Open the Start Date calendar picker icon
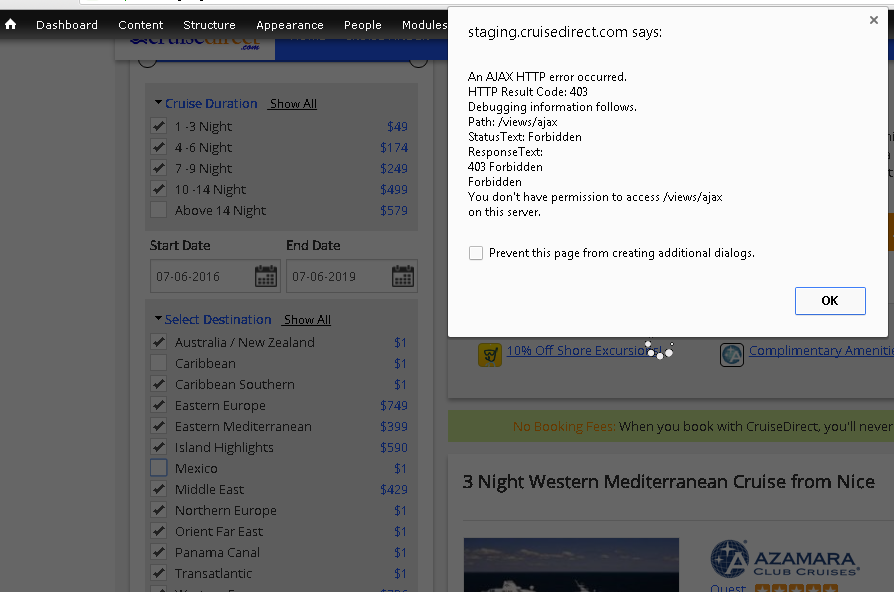The height and width of the screenshot is (592, 894). (x=266, y=276)
